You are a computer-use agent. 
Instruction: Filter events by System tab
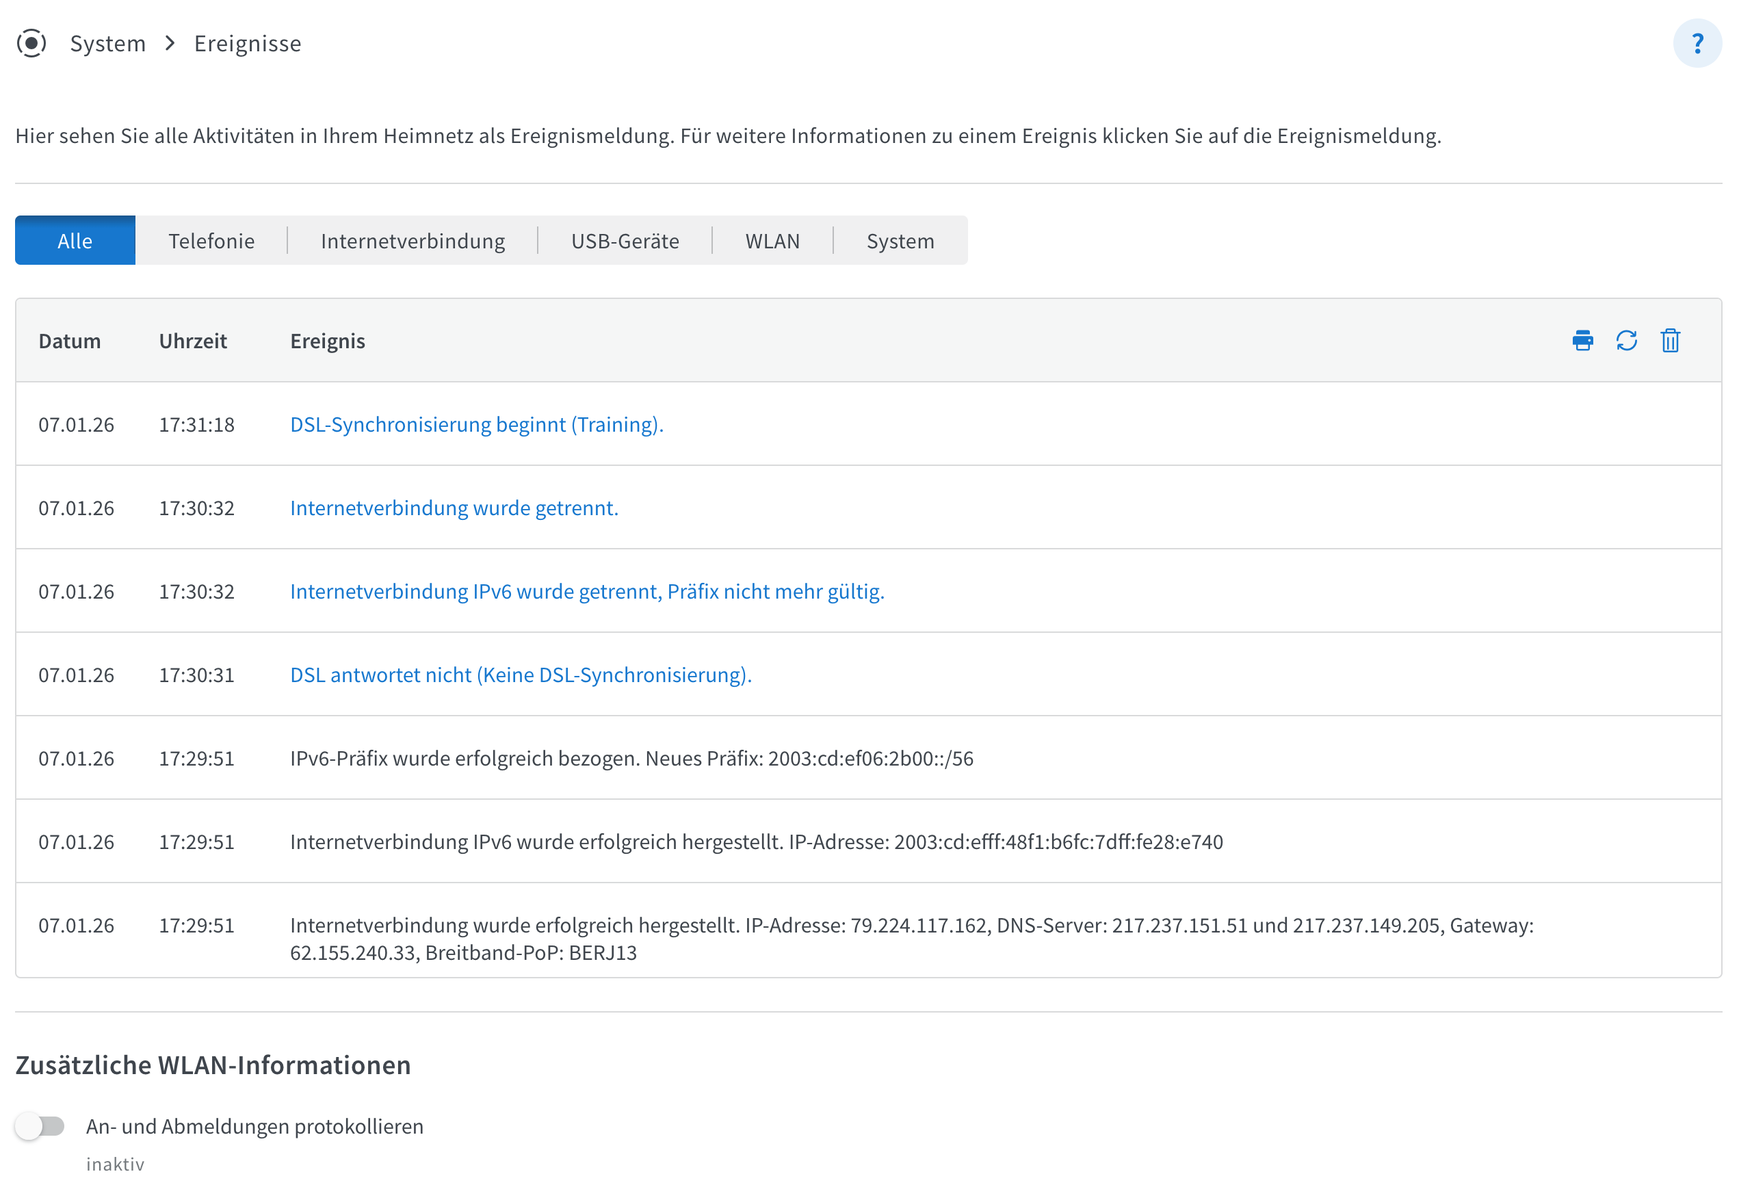click(x=900, y=241)
